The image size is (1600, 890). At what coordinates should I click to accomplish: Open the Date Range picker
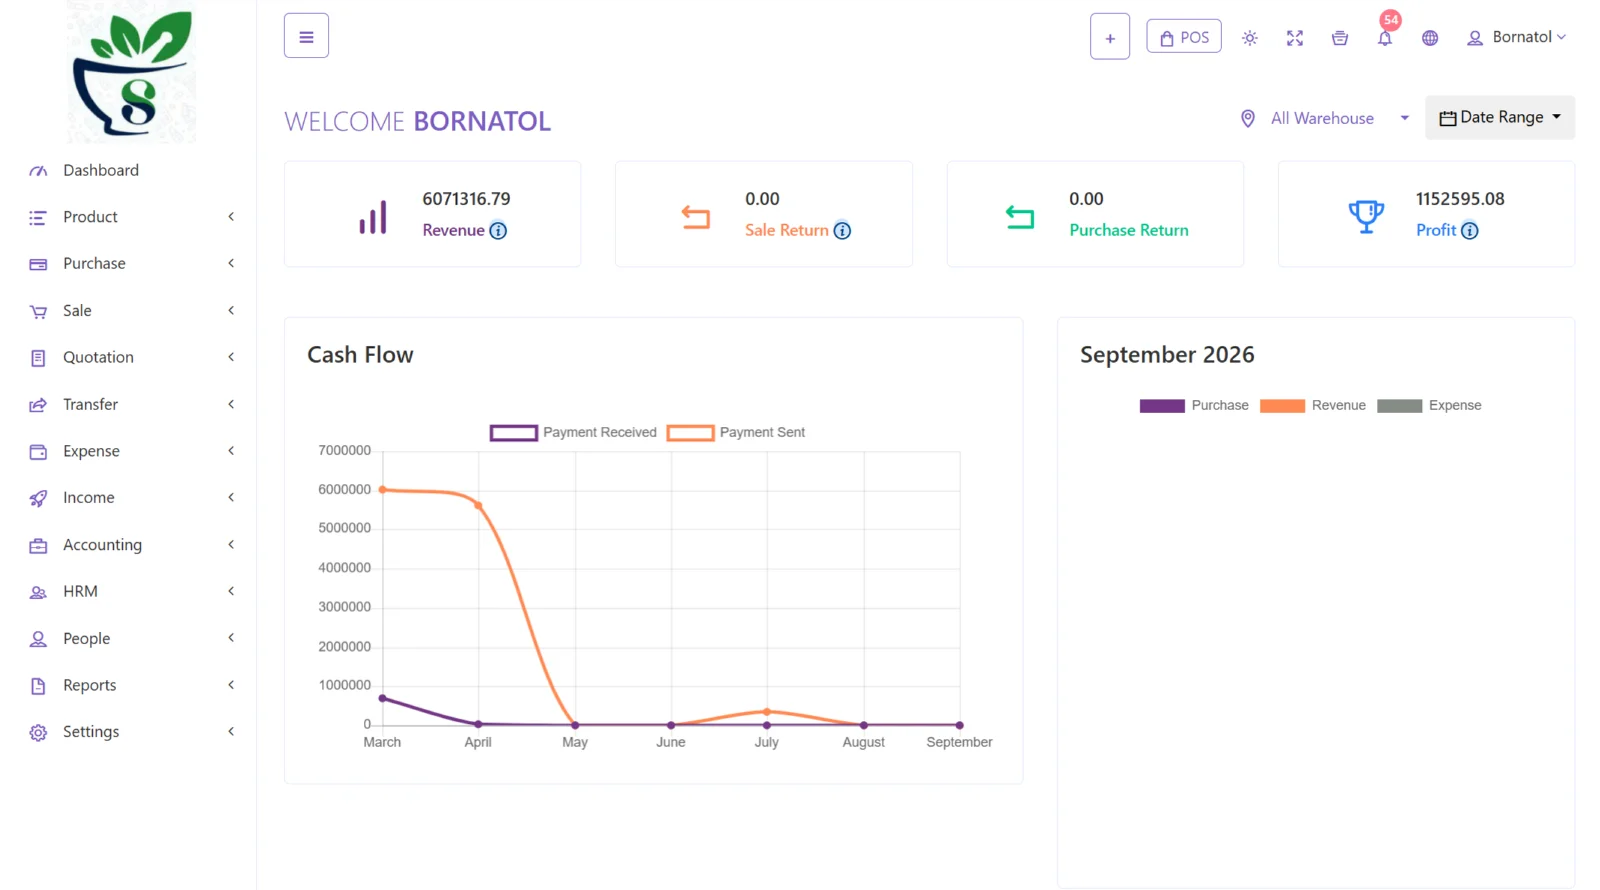(1500, 117)
